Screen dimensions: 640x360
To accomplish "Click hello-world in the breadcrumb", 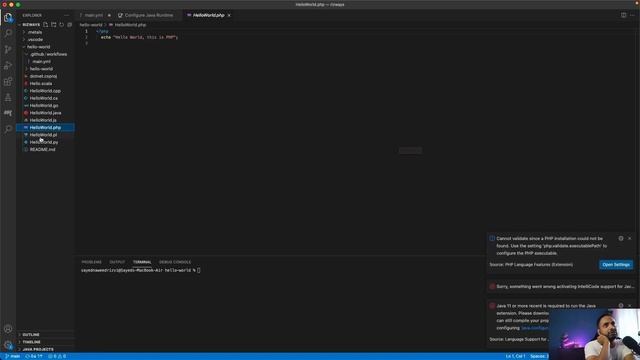I will (91, 25).
